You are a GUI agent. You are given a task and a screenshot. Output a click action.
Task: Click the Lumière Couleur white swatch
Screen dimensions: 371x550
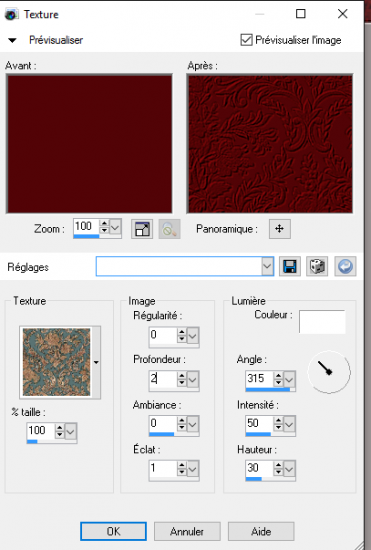click(322, 322)
